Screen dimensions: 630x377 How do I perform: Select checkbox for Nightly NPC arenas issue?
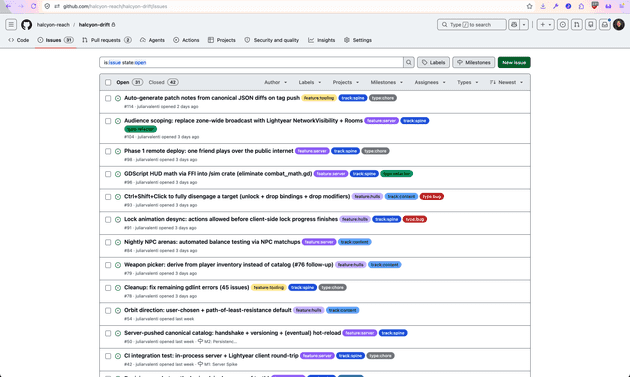click(108, 242)
